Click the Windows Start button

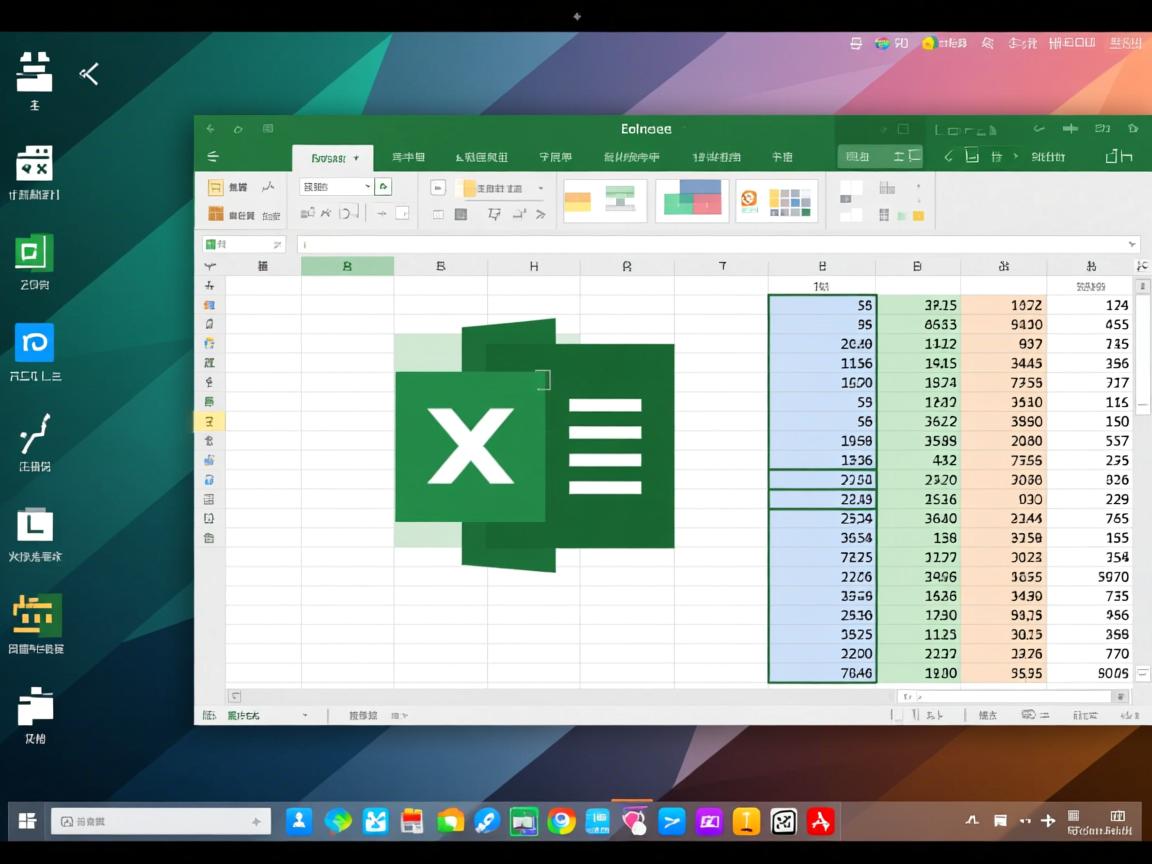[27, 821]
